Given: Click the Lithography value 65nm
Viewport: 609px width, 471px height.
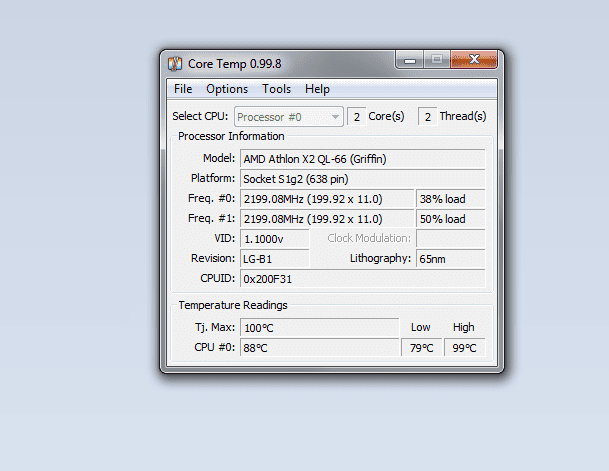Looking at the screenshot, I should tap(451, 259).
